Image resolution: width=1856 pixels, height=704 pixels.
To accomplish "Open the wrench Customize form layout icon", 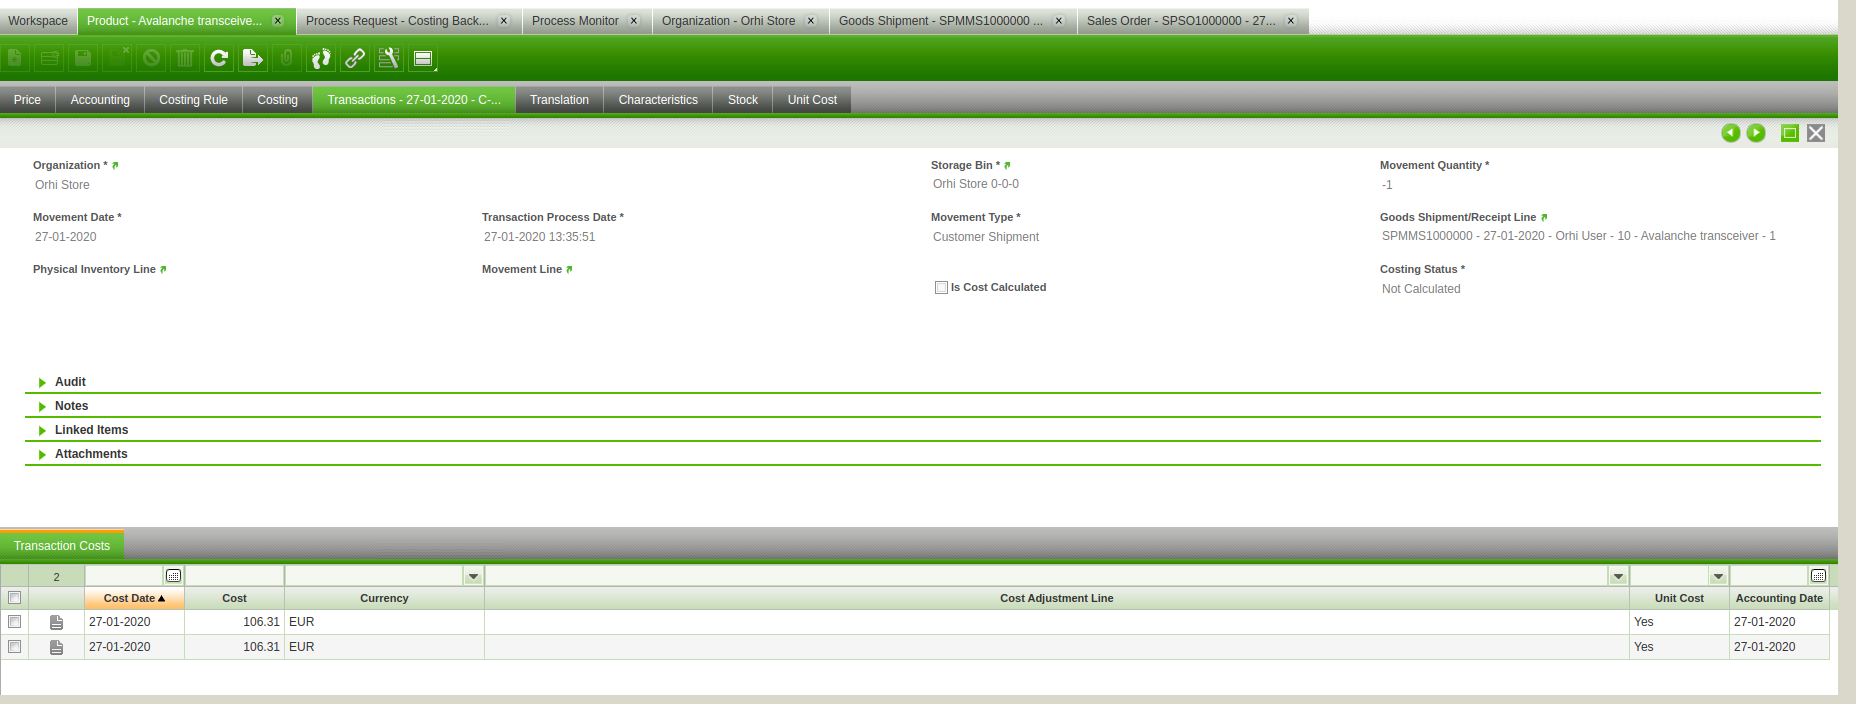I will coord(389,58).
